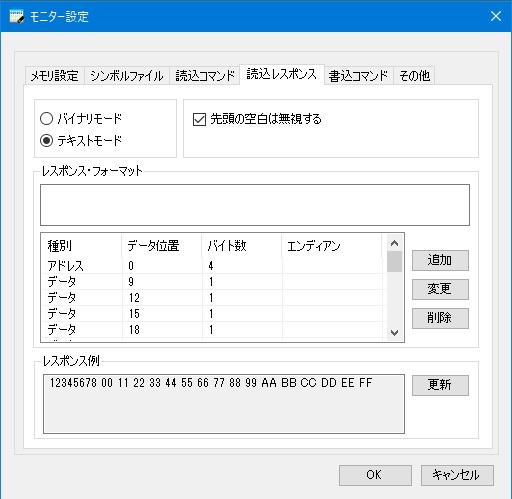Switch to the メモリ設定 tab
Screen dimensions: 512x499
pos(55,76)
